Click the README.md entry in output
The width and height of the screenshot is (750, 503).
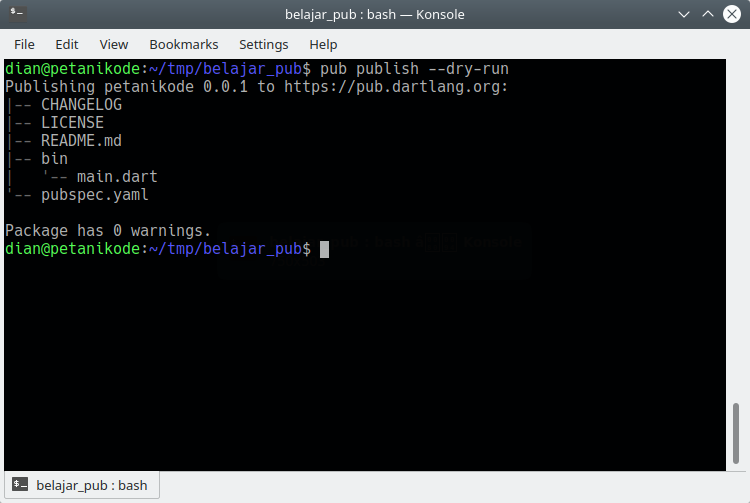[x=81, y=141]
